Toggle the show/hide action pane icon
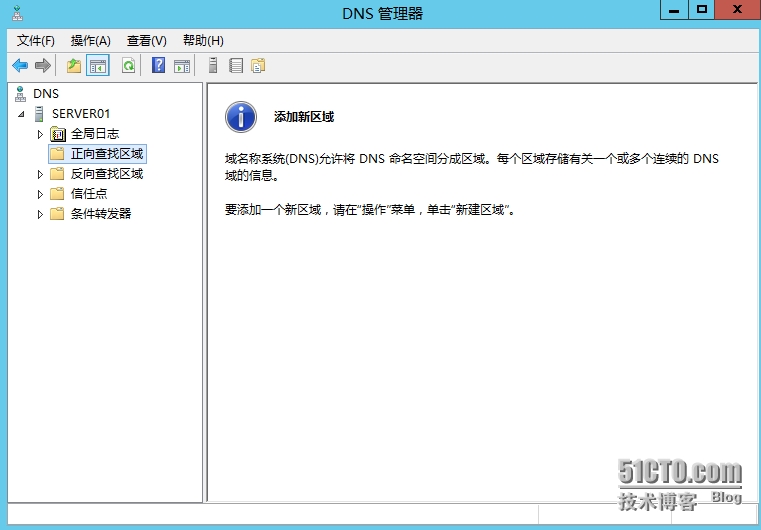 coord(182,66)
